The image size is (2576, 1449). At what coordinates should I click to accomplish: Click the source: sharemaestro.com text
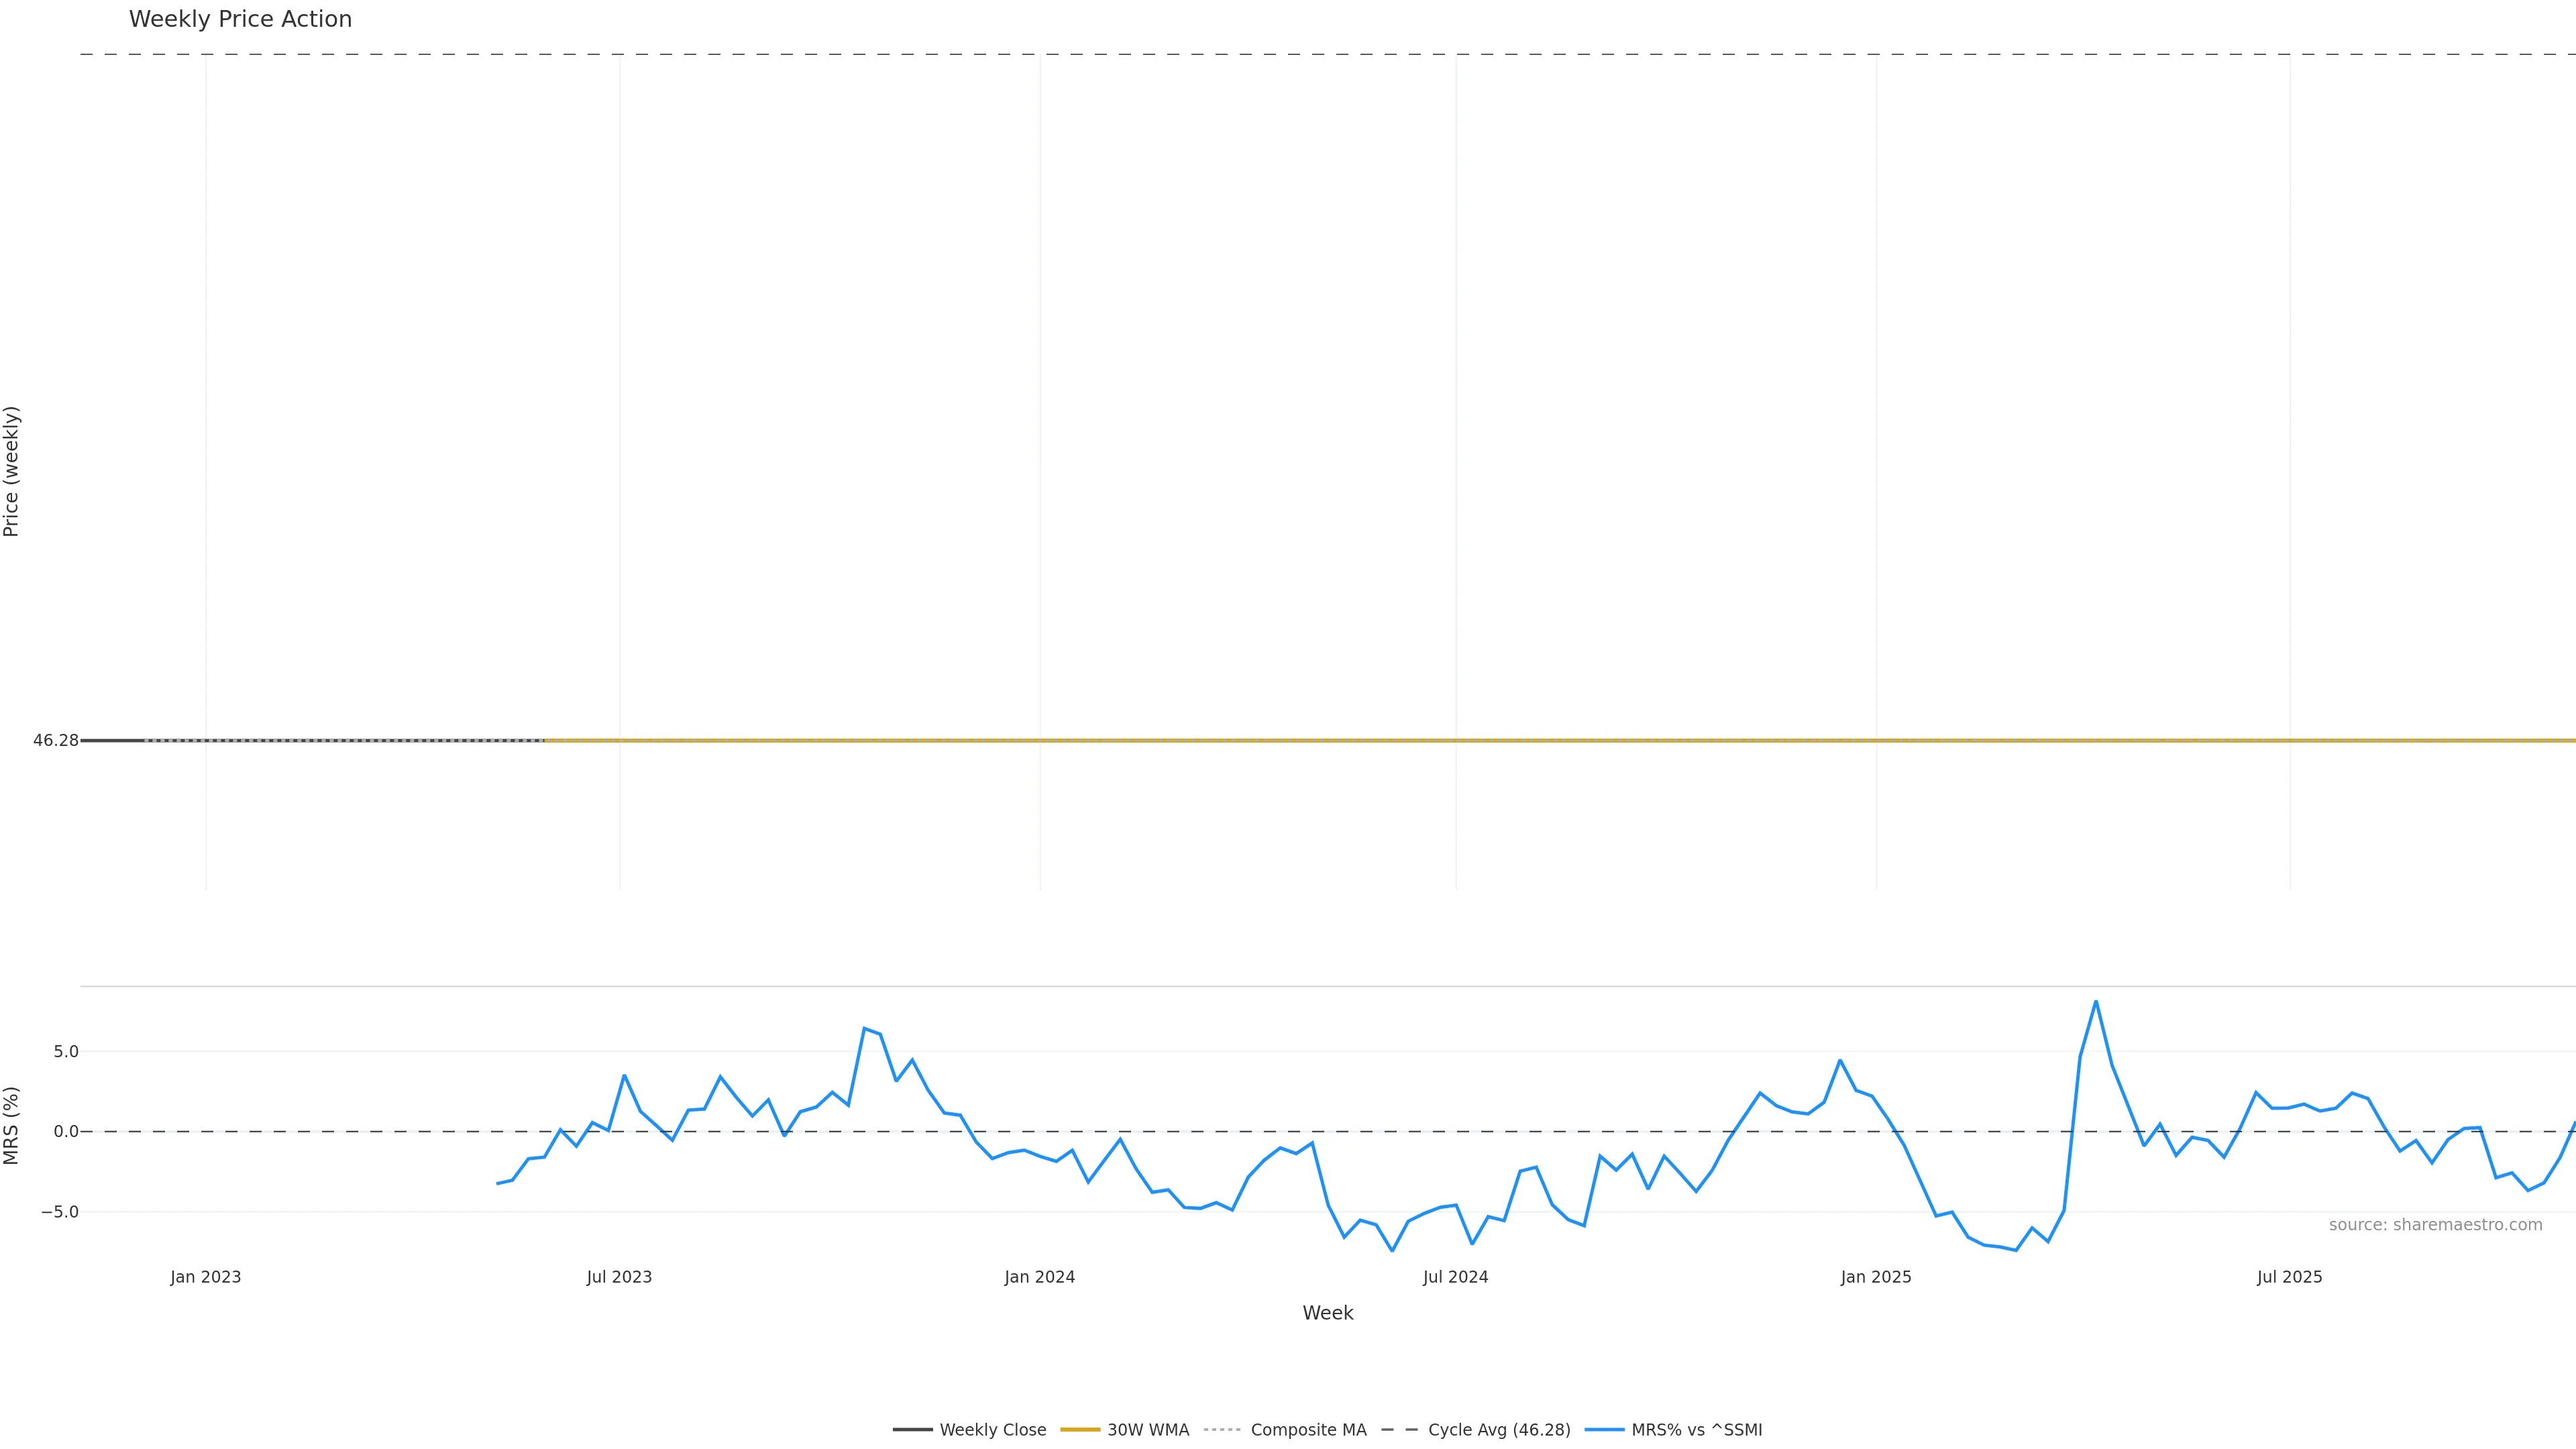point(2435,1225)
